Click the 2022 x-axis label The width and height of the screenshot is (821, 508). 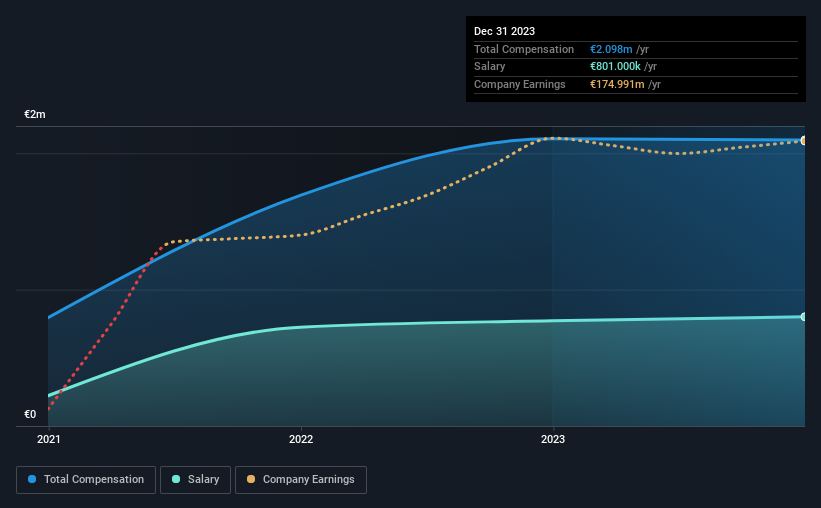pos(301,439)
